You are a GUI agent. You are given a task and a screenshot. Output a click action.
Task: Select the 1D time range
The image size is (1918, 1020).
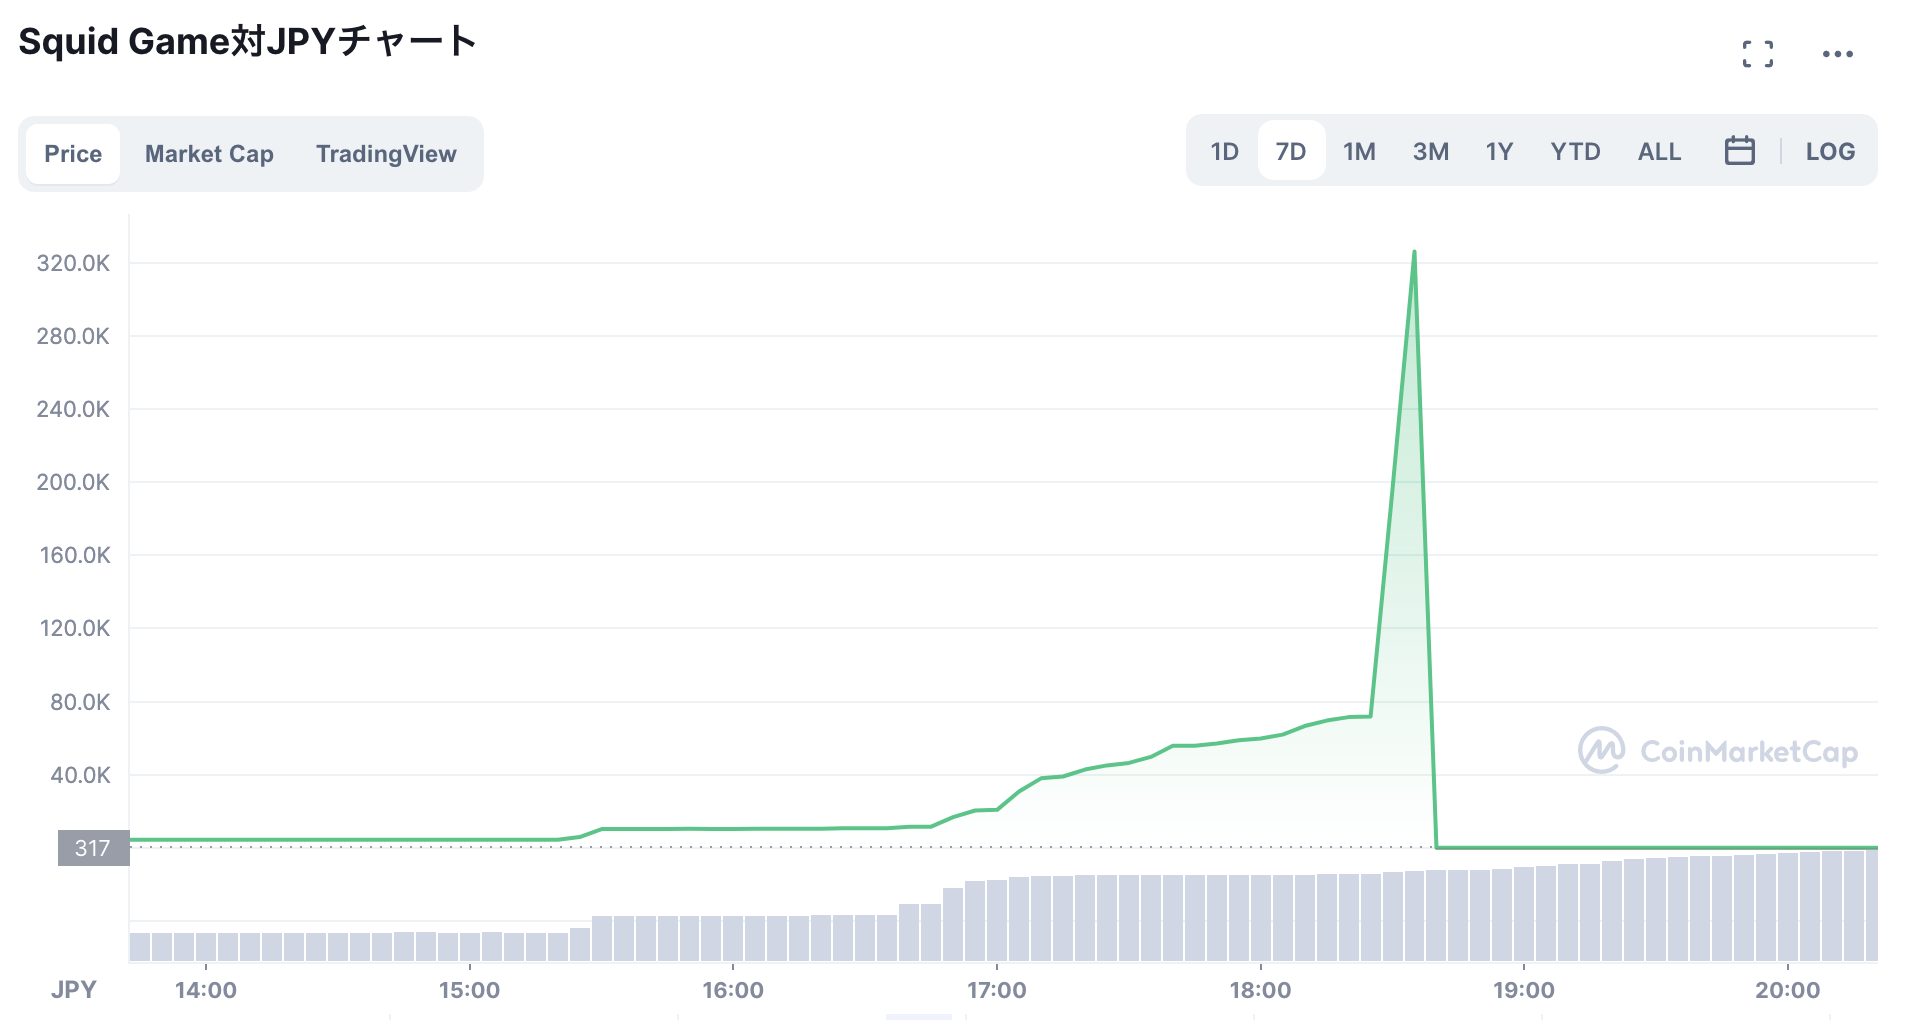[1224, 151]
